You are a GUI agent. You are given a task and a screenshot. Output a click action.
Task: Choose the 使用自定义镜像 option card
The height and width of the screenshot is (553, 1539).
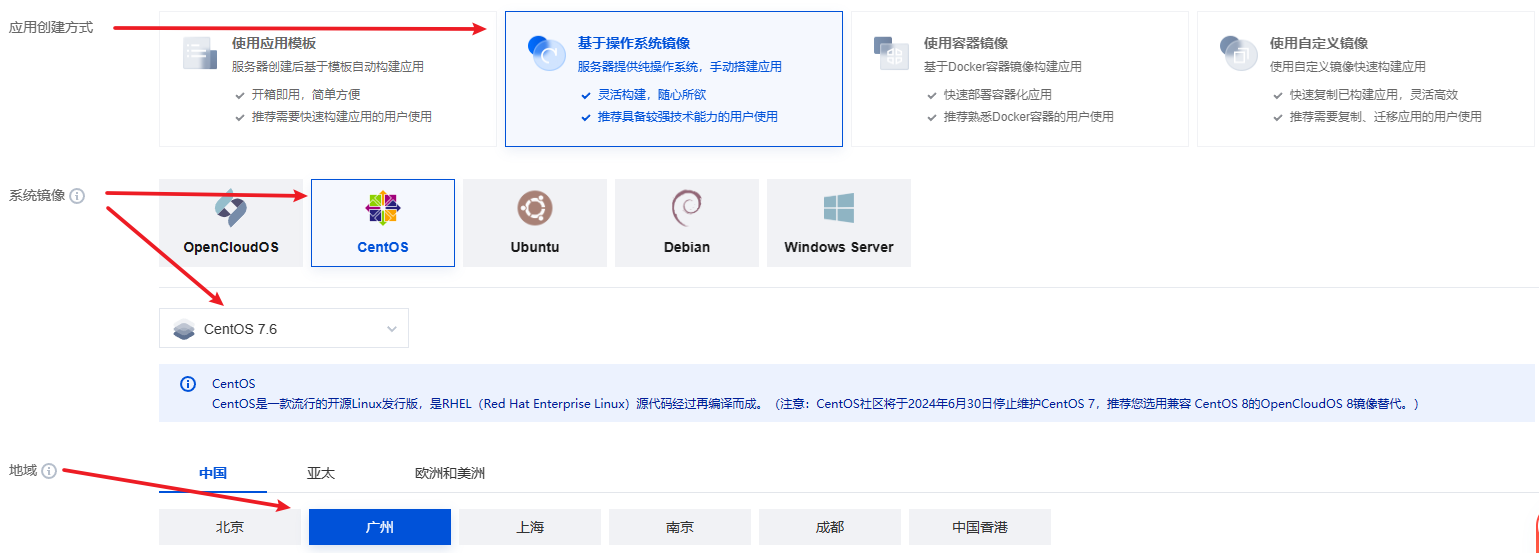(1365, 79)
